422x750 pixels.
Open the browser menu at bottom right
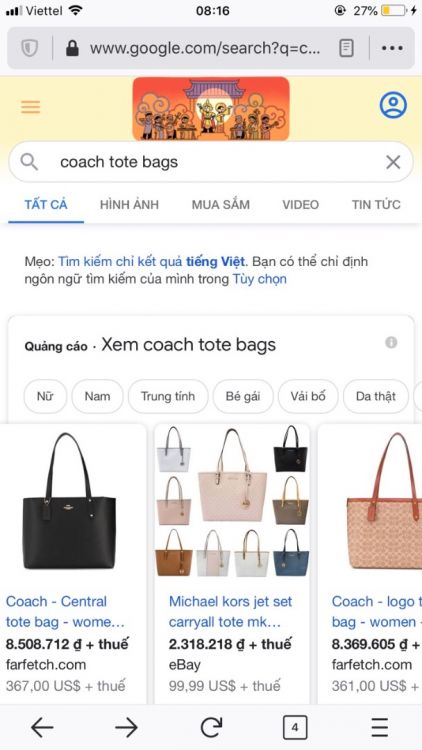[x=380, y=728]
